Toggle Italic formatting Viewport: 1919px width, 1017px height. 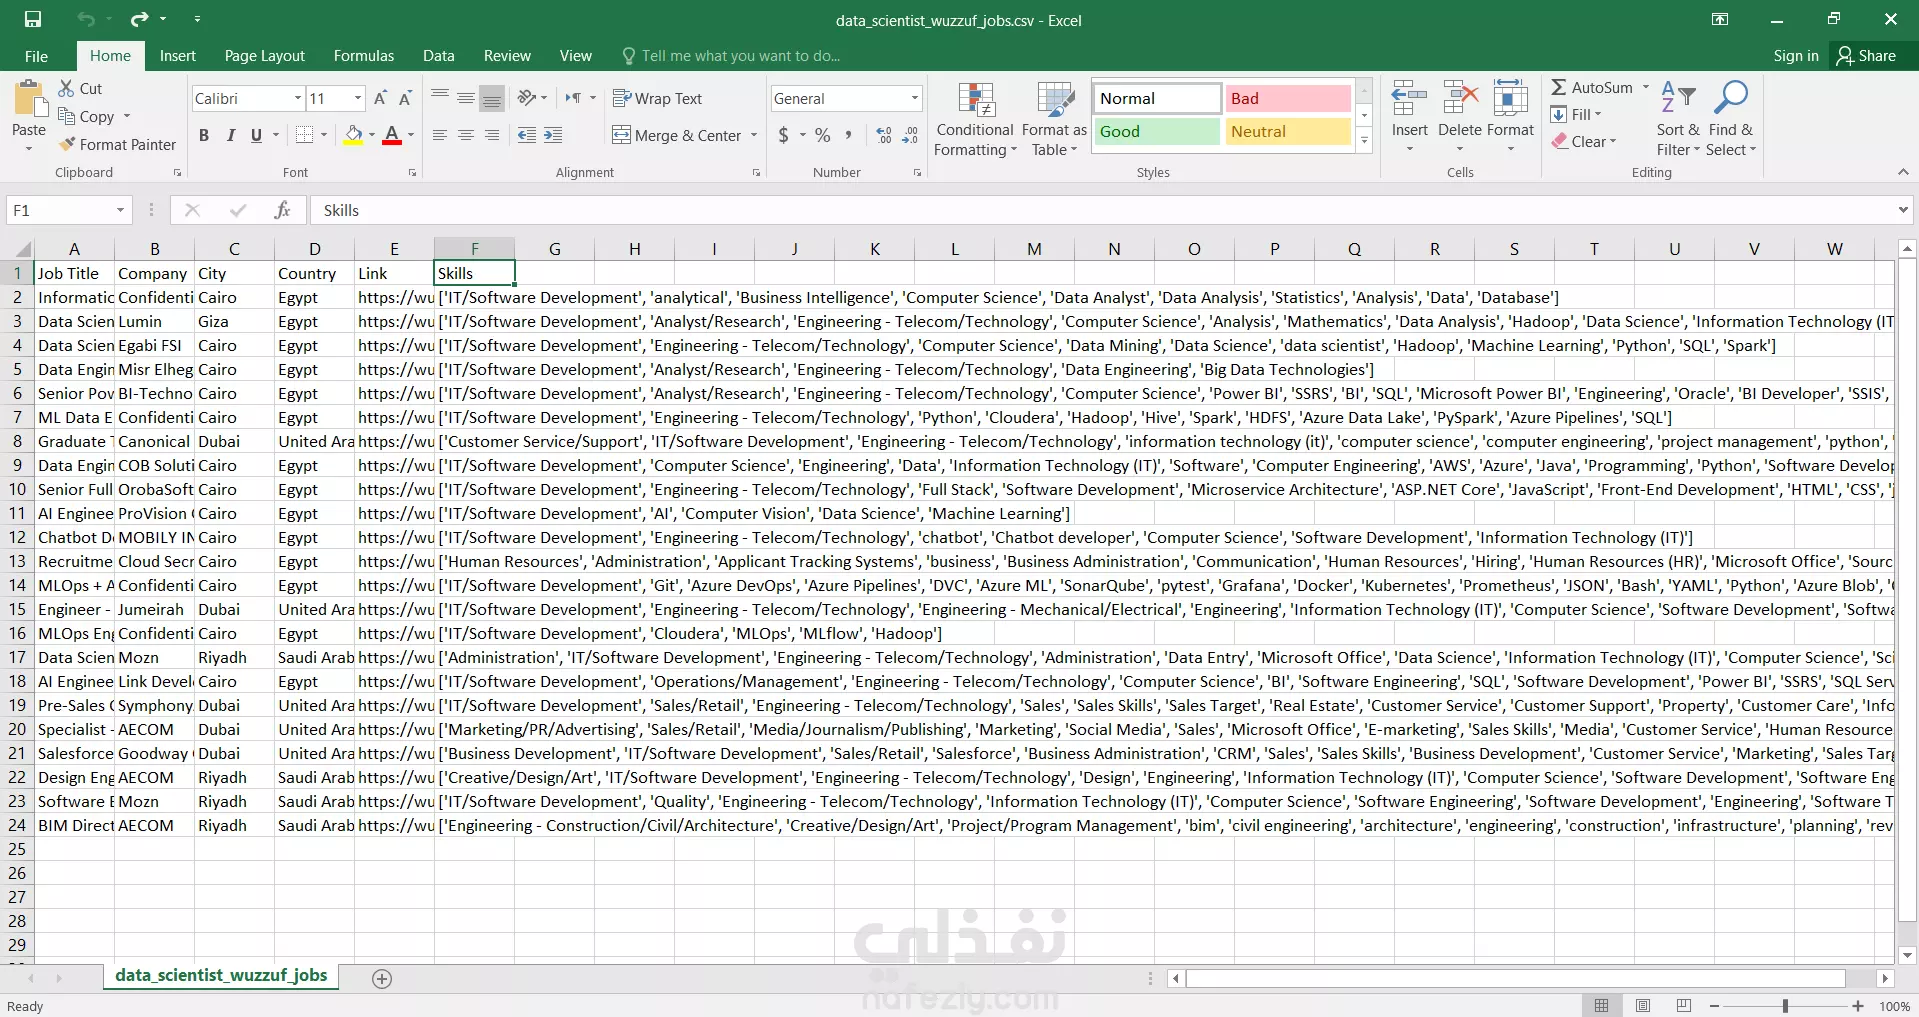tap(231, 135)
